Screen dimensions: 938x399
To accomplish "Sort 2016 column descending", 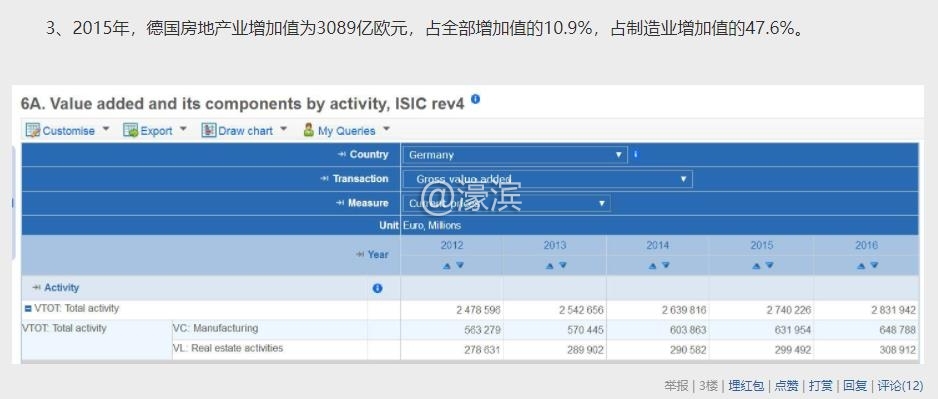I will pos(874,266).
